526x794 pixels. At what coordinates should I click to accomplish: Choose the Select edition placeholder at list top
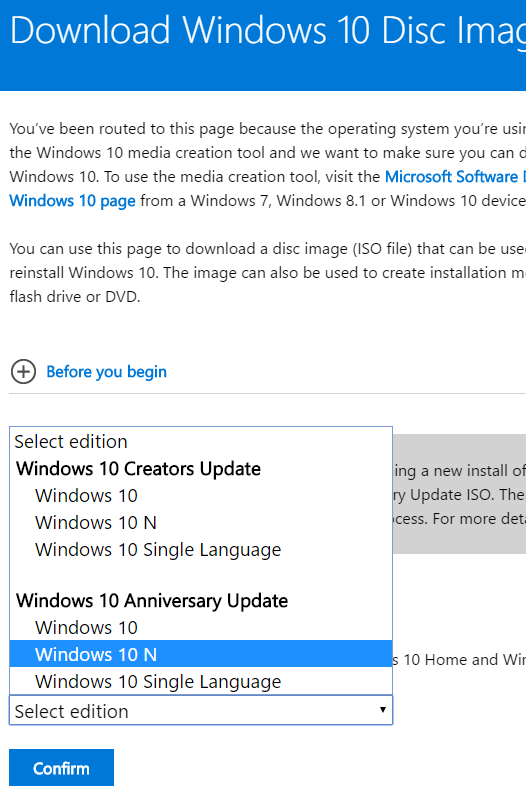coord(201,442)
